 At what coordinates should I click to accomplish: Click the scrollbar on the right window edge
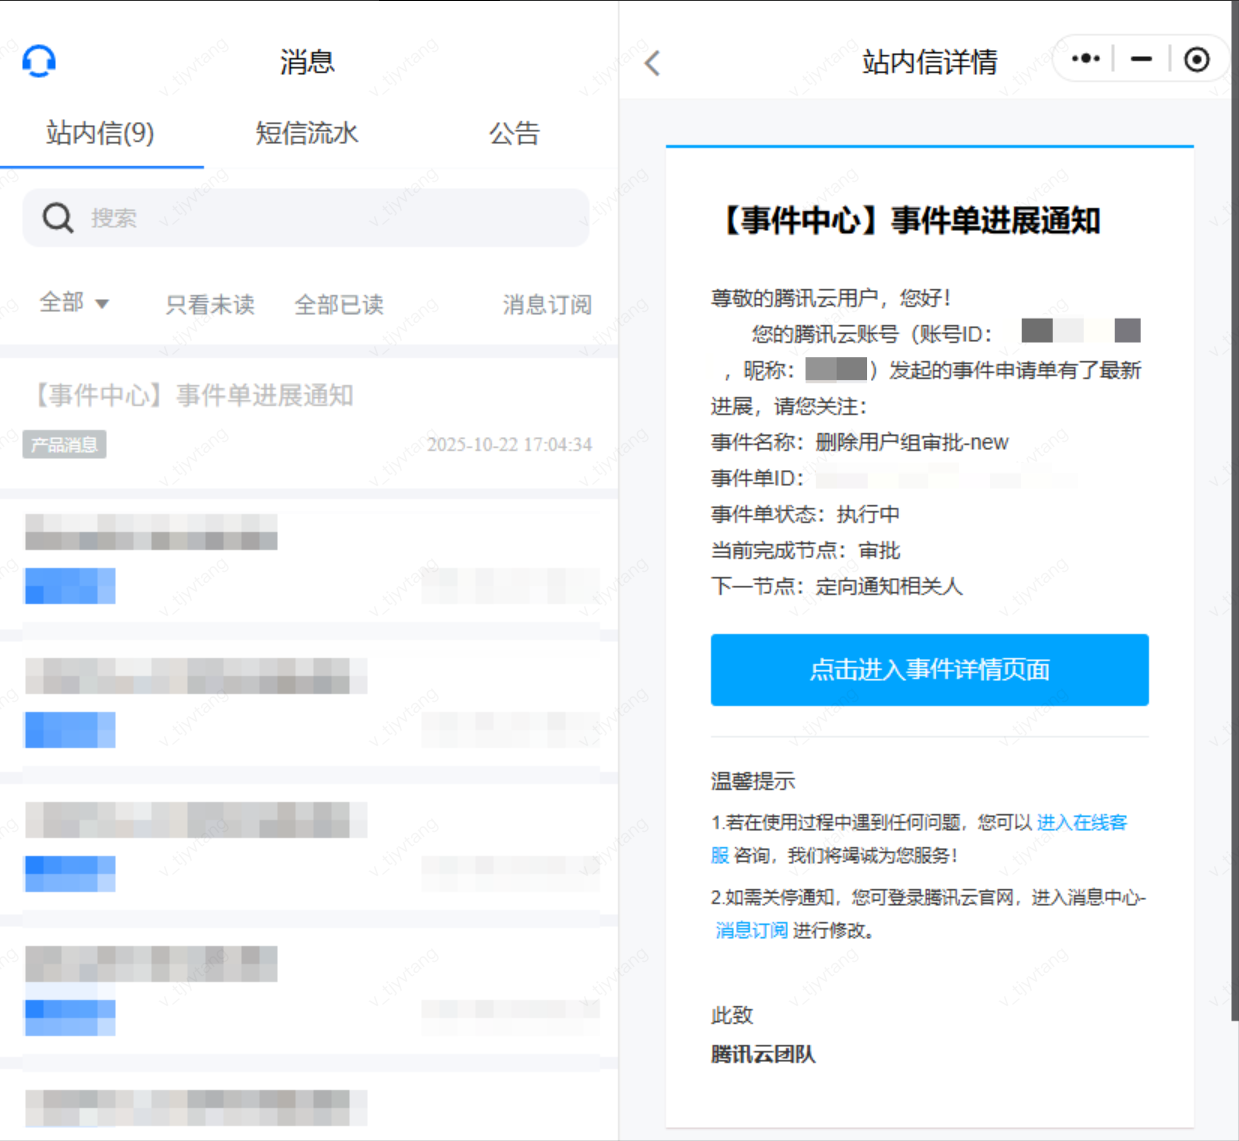[x=1235, y=510]
